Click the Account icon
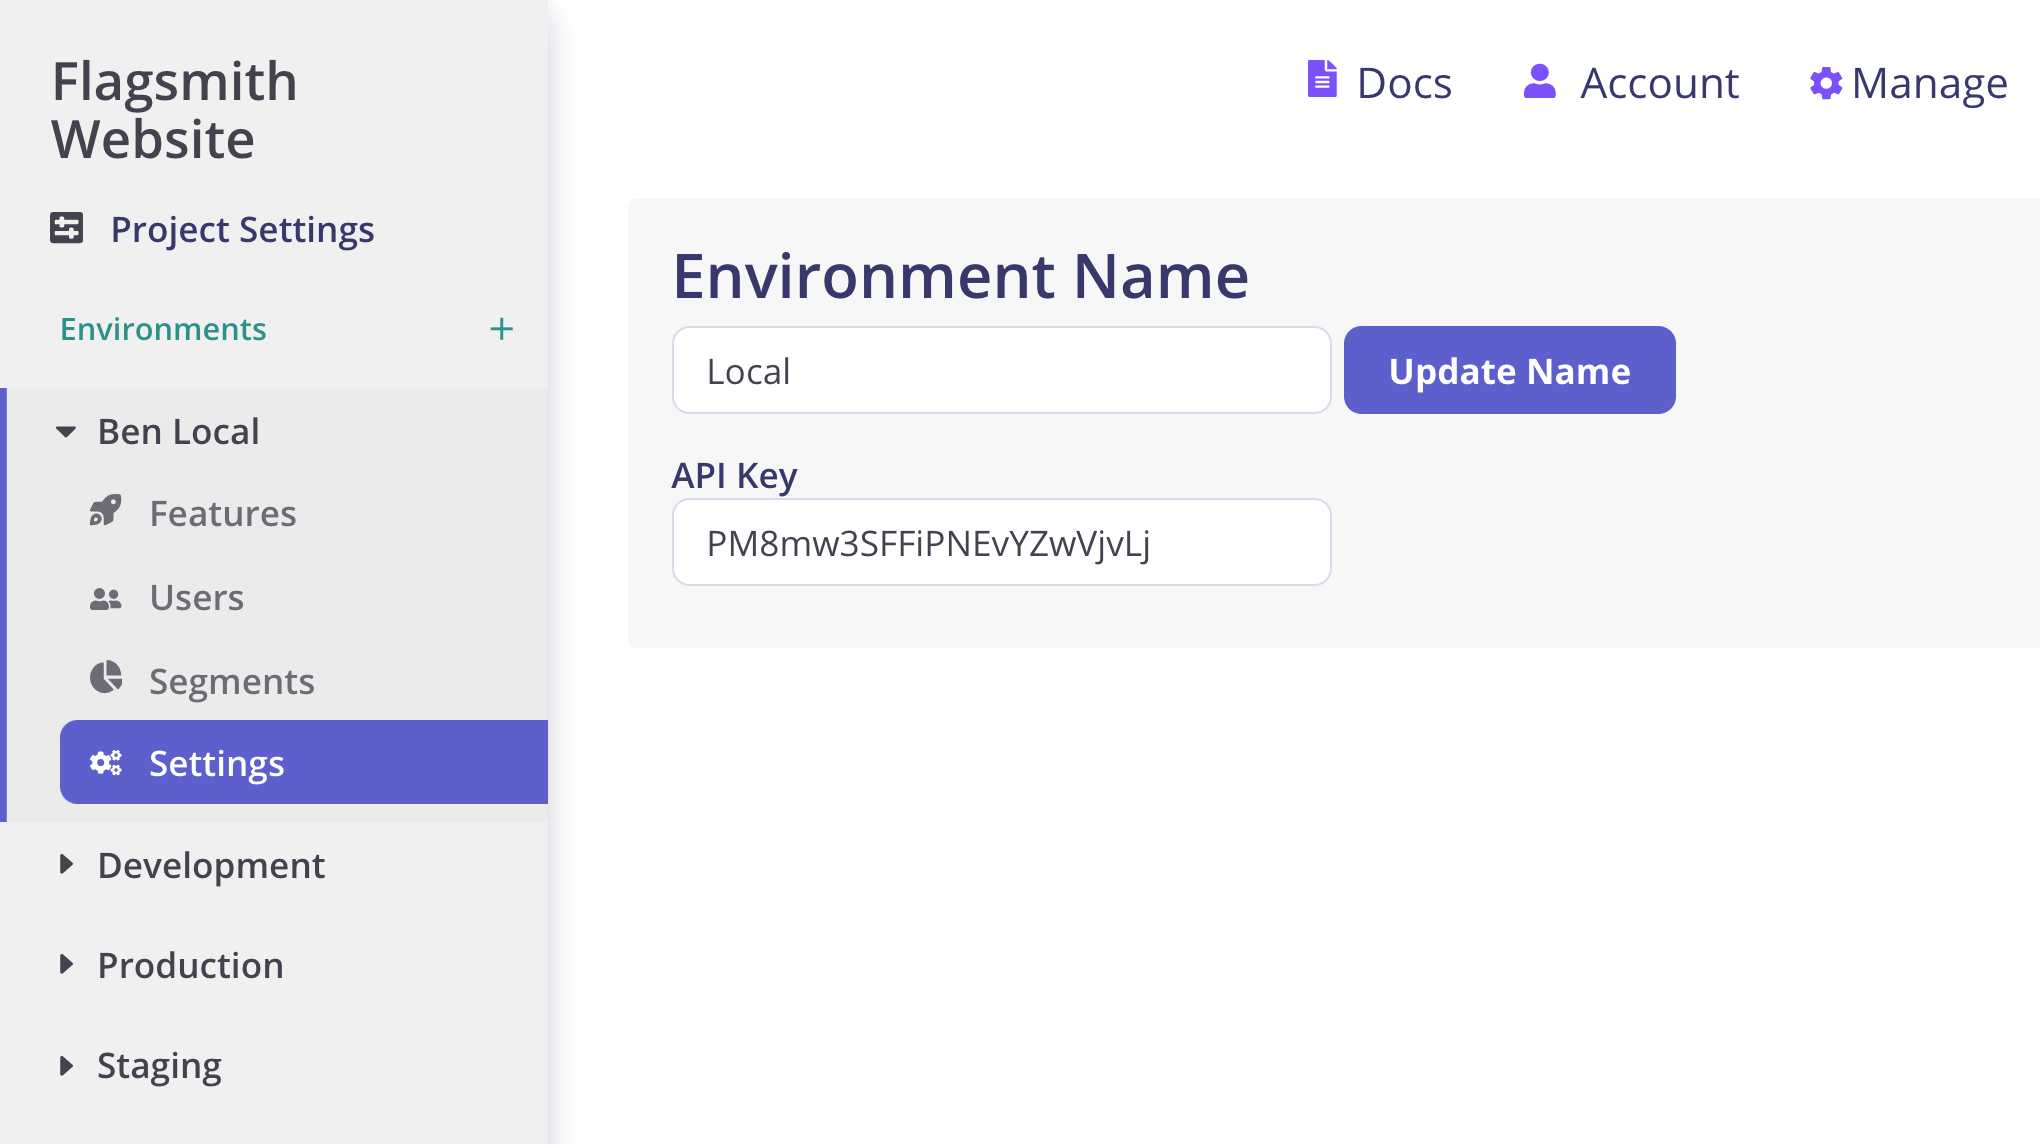Viewport: 2040px width, 1144px height. coord(1537,81)
